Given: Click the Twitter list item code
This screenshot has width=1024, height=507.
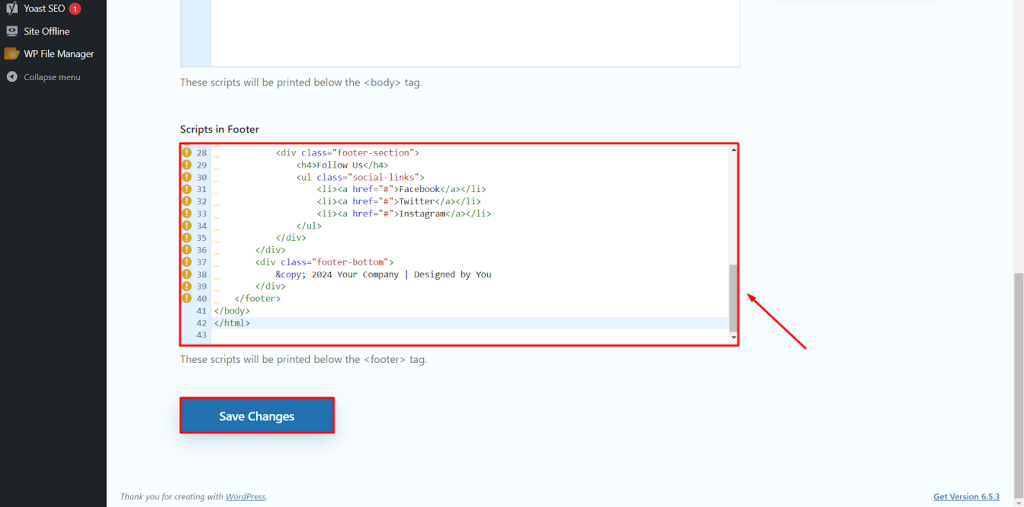Looking at the screenshot, I should click(399, 201).
